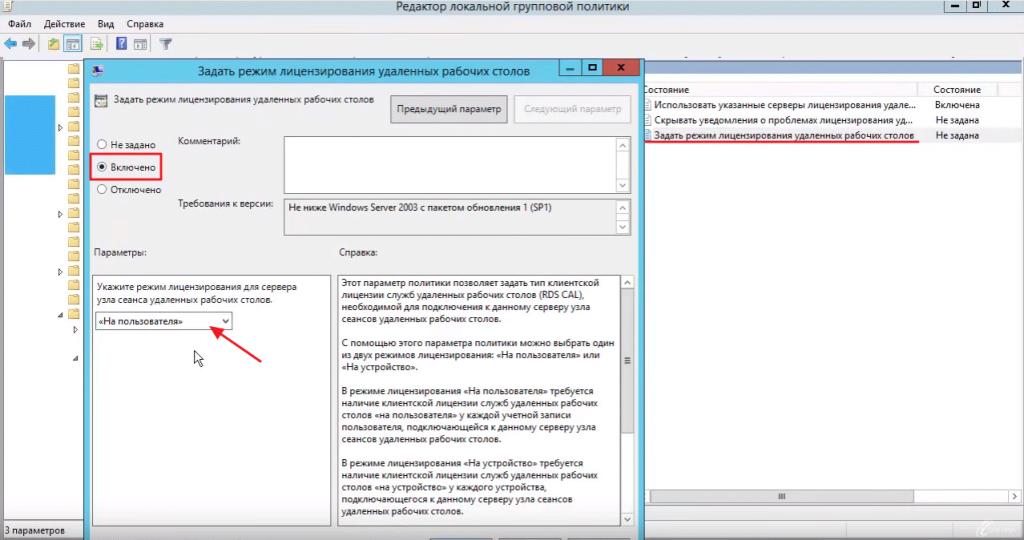Screen dimensions: 1024x540
Task: Click the 'Следующий параметр' button
Action: (572, 109)
